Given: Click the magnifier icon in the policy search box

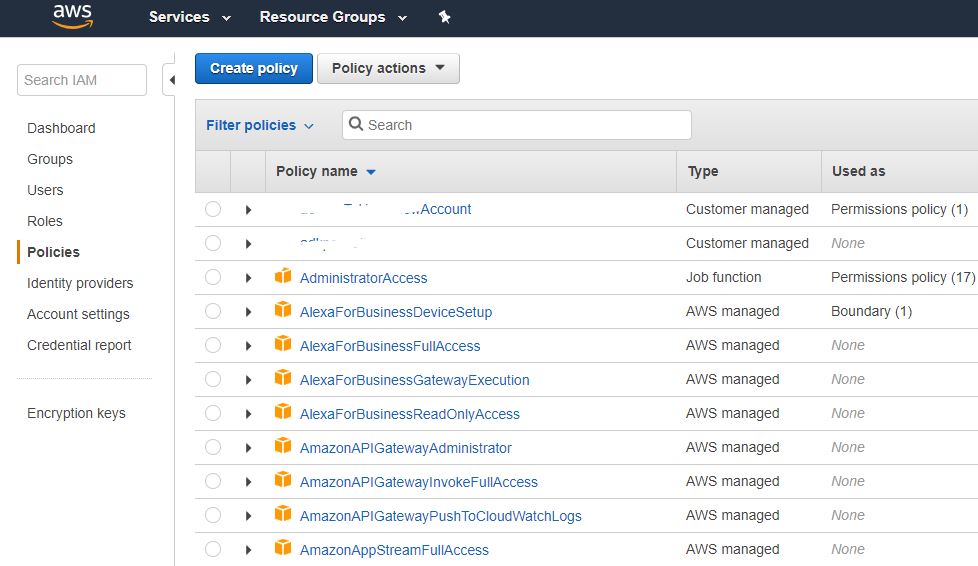Looking at the screenshot, I should 356,124.
